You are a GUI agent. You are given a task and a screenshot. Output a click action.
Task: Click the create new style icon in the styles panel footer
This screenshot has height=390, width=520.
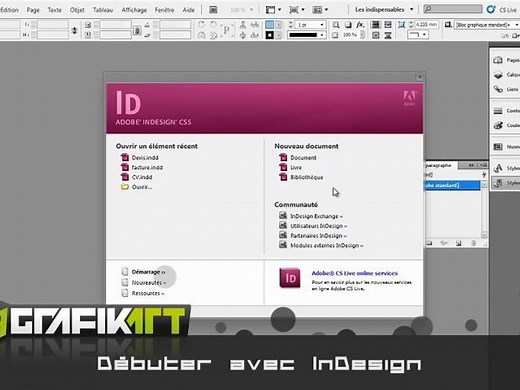point(459,243)
